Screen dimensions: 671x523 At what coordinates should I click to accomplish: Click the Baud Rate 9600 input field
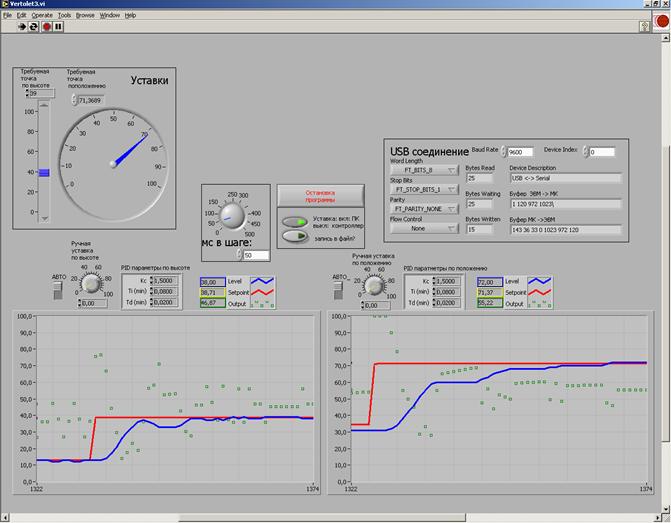coord(520,152)
